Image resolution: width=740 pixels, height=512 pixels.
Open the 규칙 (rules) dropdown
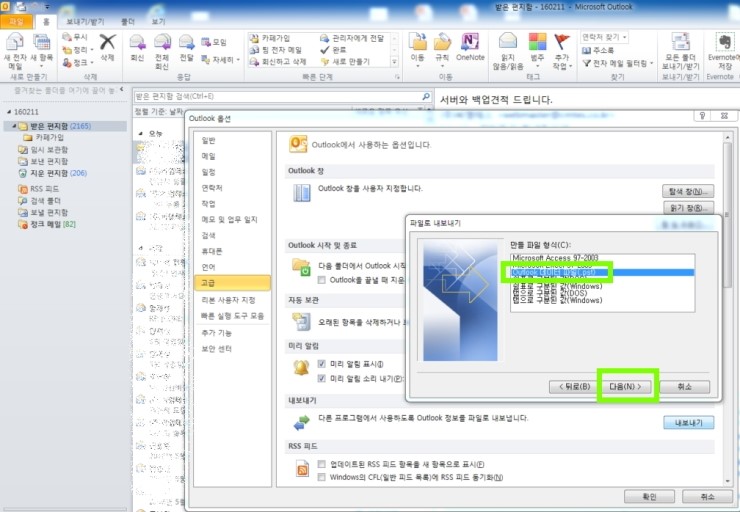(x=442, y=50)
